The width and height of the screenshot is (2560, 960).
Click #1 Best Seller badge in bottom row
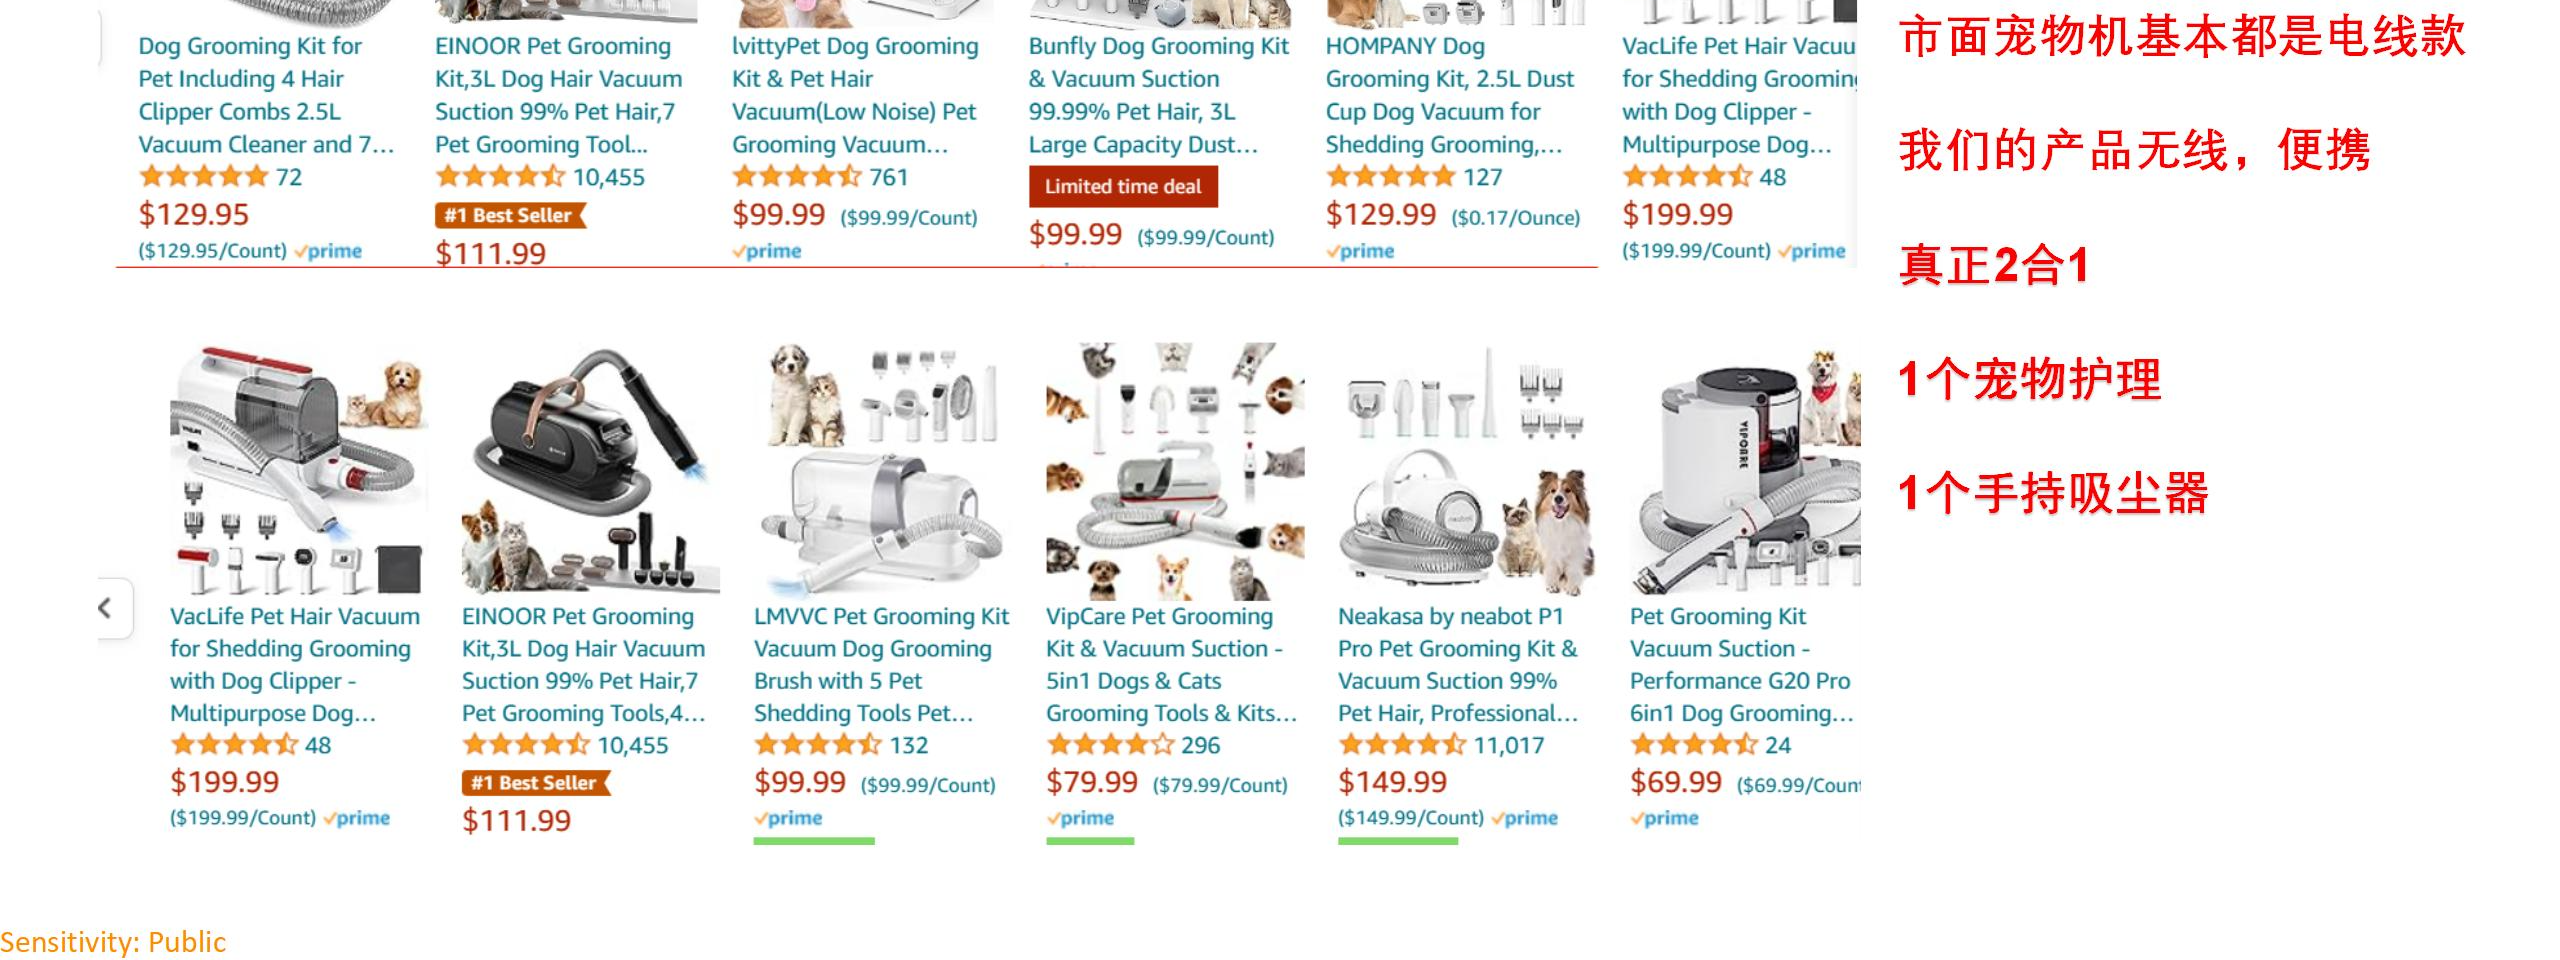tap(535, 783)
